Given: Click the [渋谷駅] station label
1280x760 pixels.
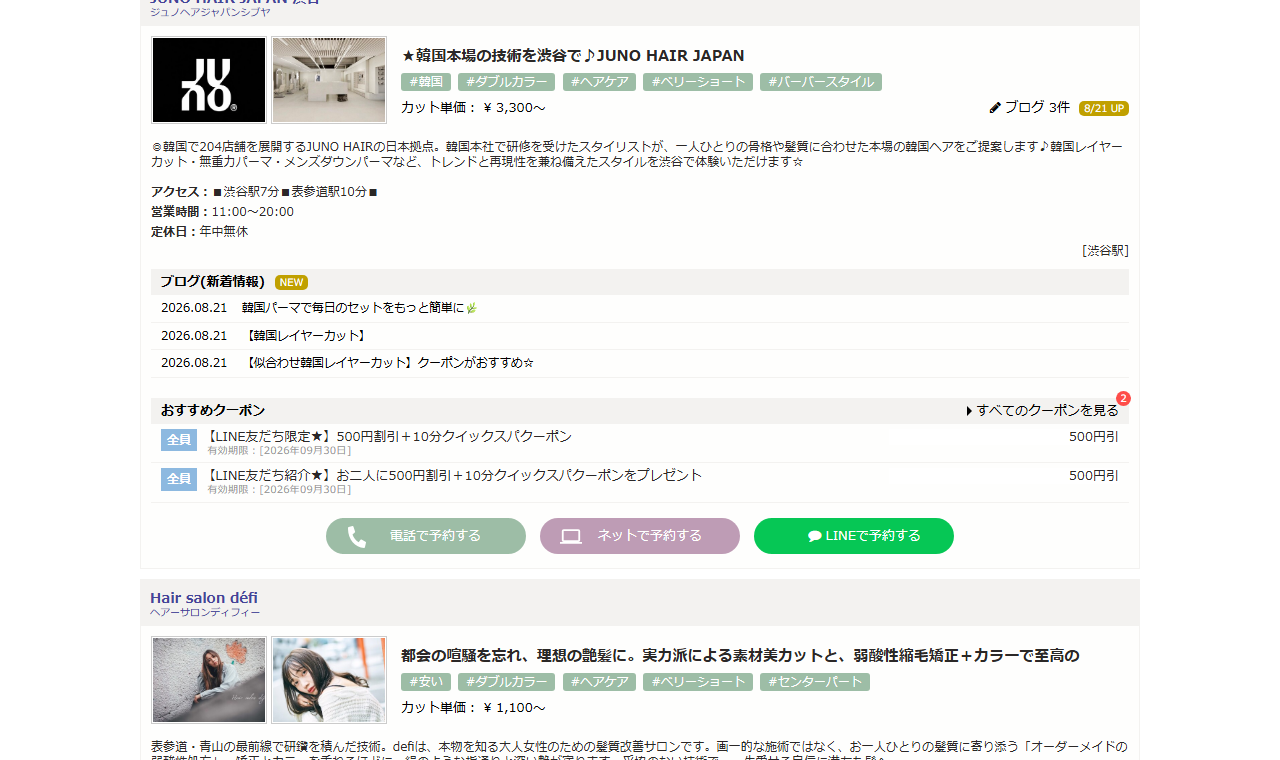Looking at the screenshot, I should point(1105,251).
